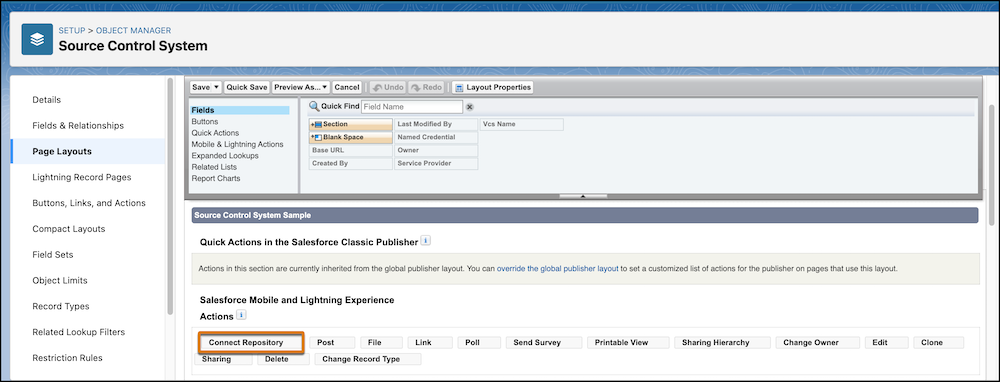1000x382 pixels.
Task: Click info icon beside Classic Publisher heading
Action: point(426,241)
